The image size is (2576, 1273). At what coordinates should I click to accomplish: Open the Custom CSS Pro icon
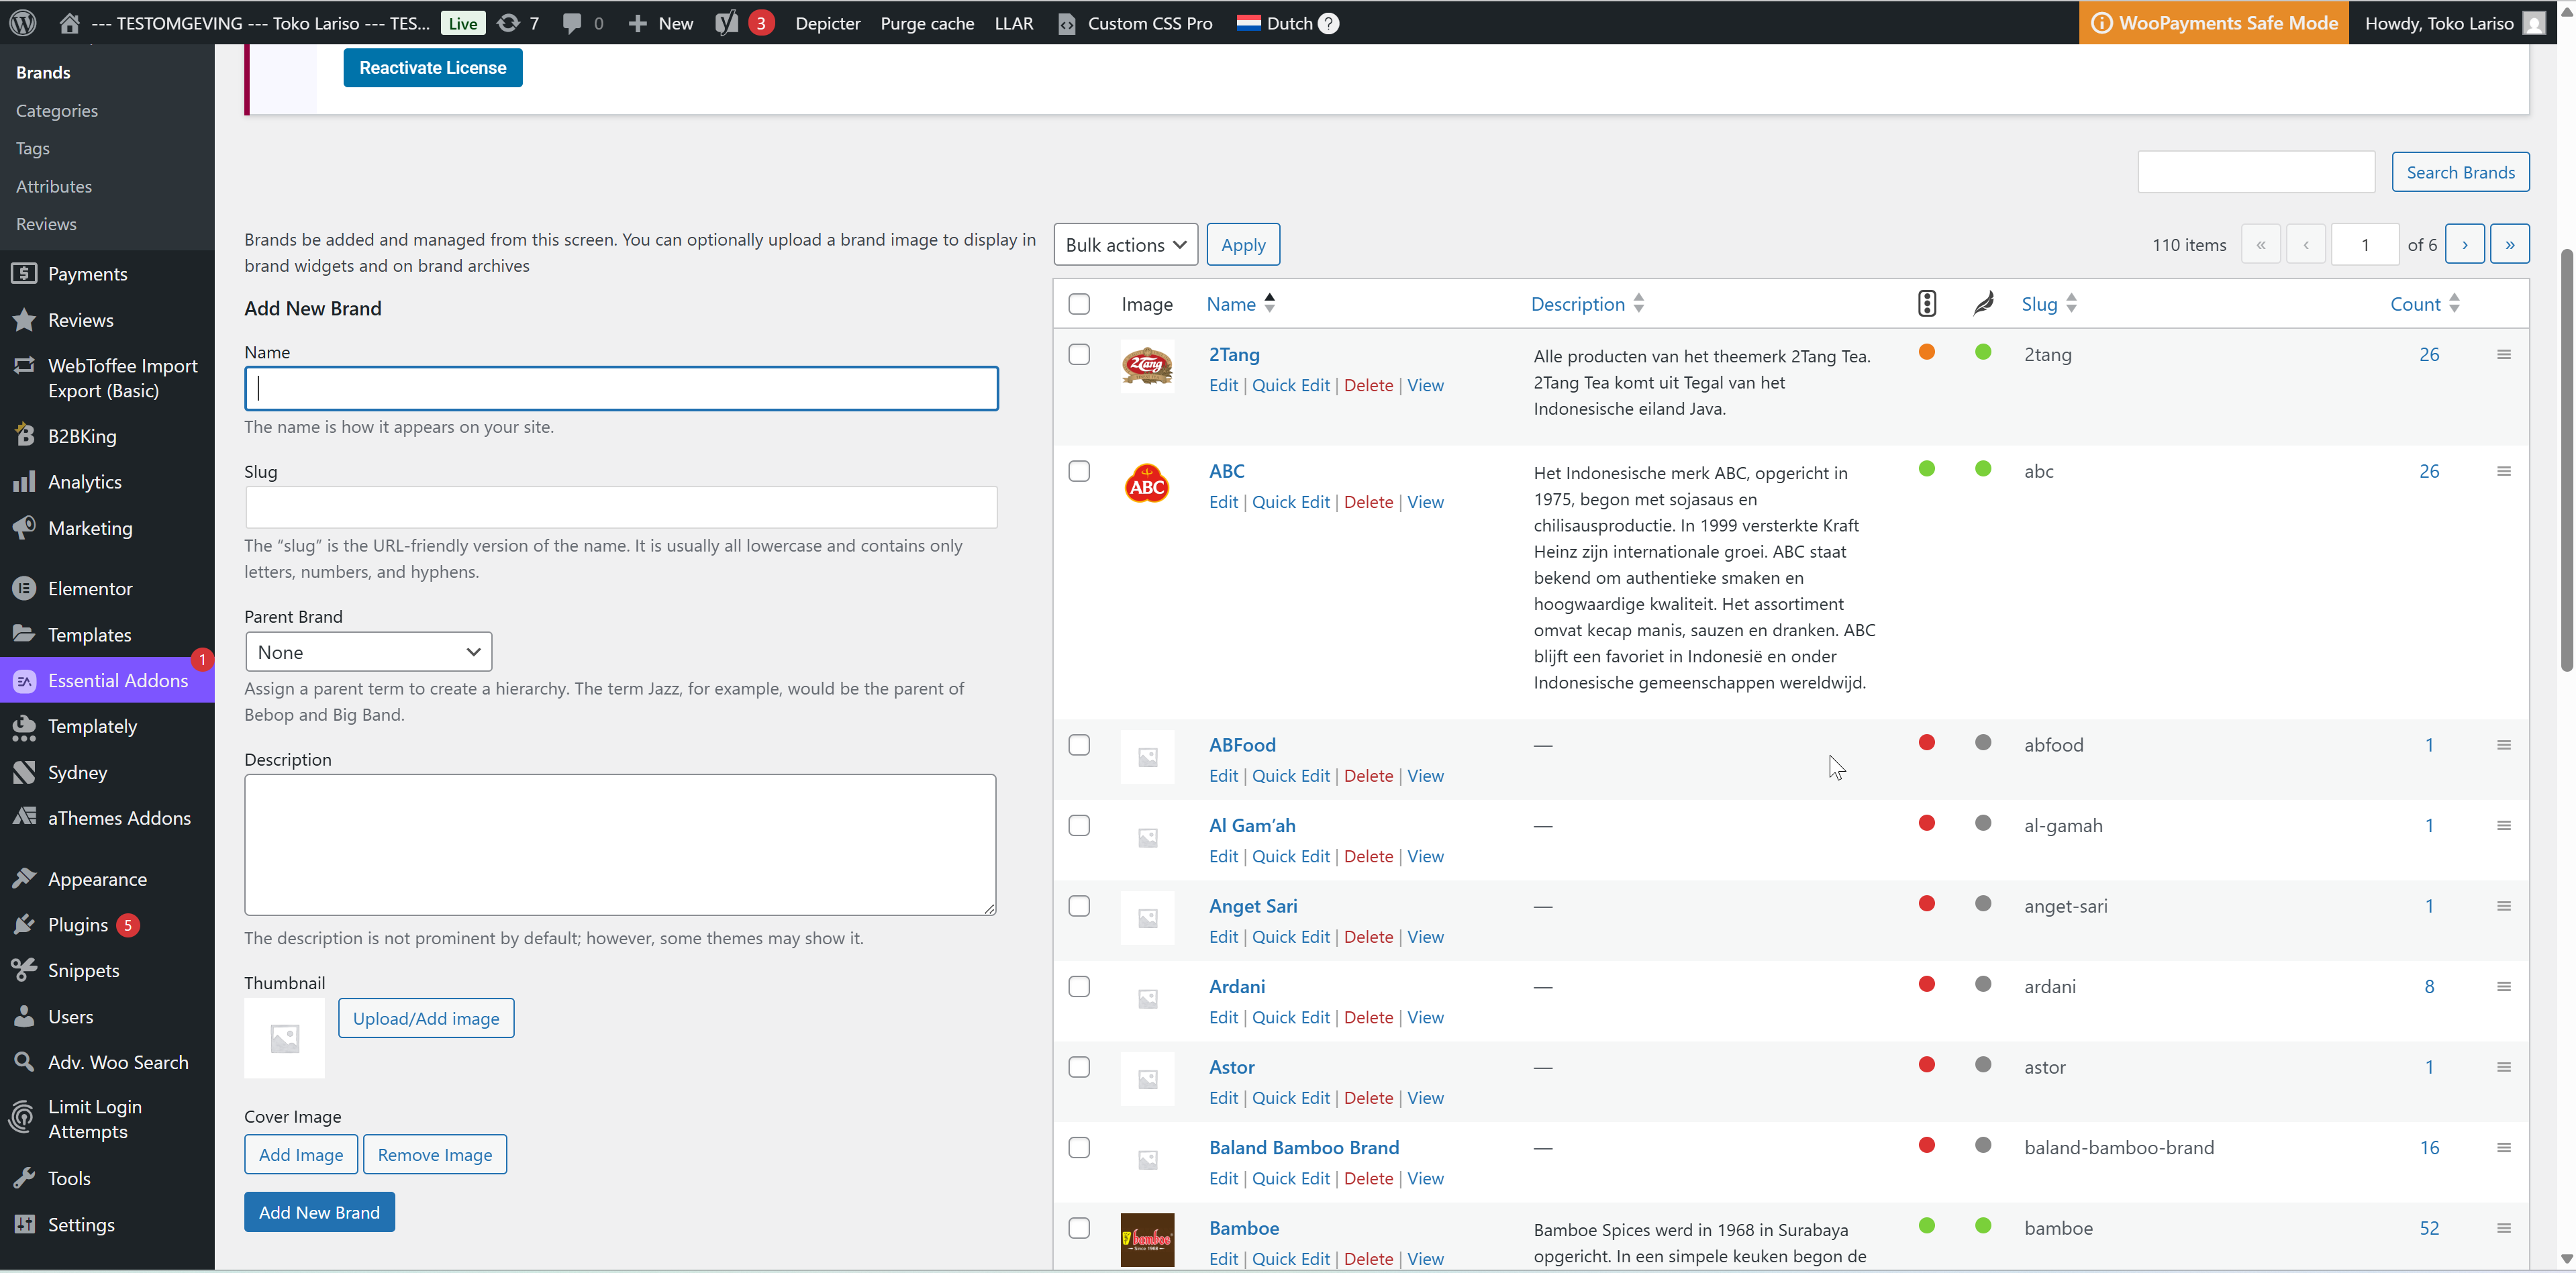coord(1067,23)
